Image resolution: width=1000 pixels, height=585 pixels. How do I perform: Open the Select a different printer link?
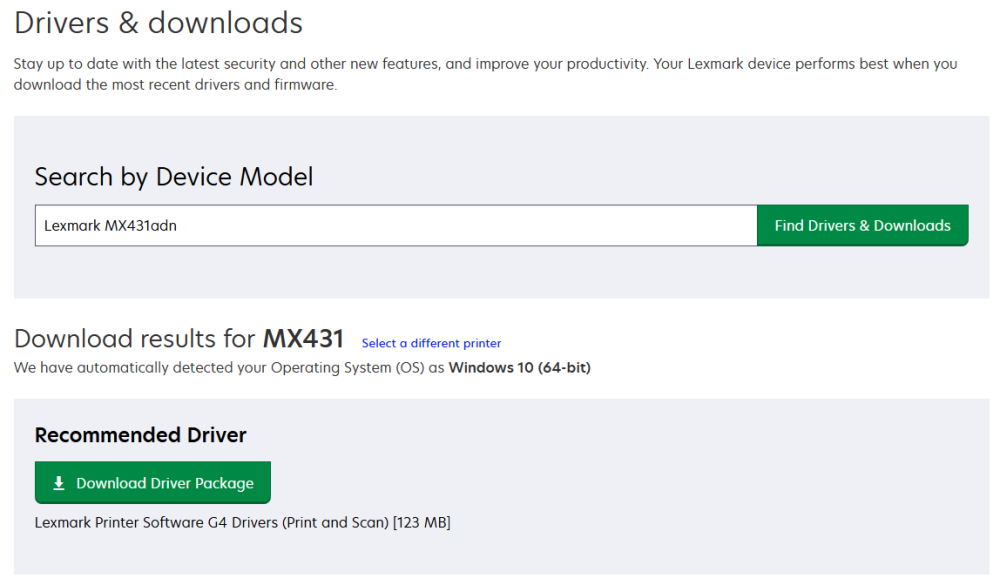pos(431,343)
